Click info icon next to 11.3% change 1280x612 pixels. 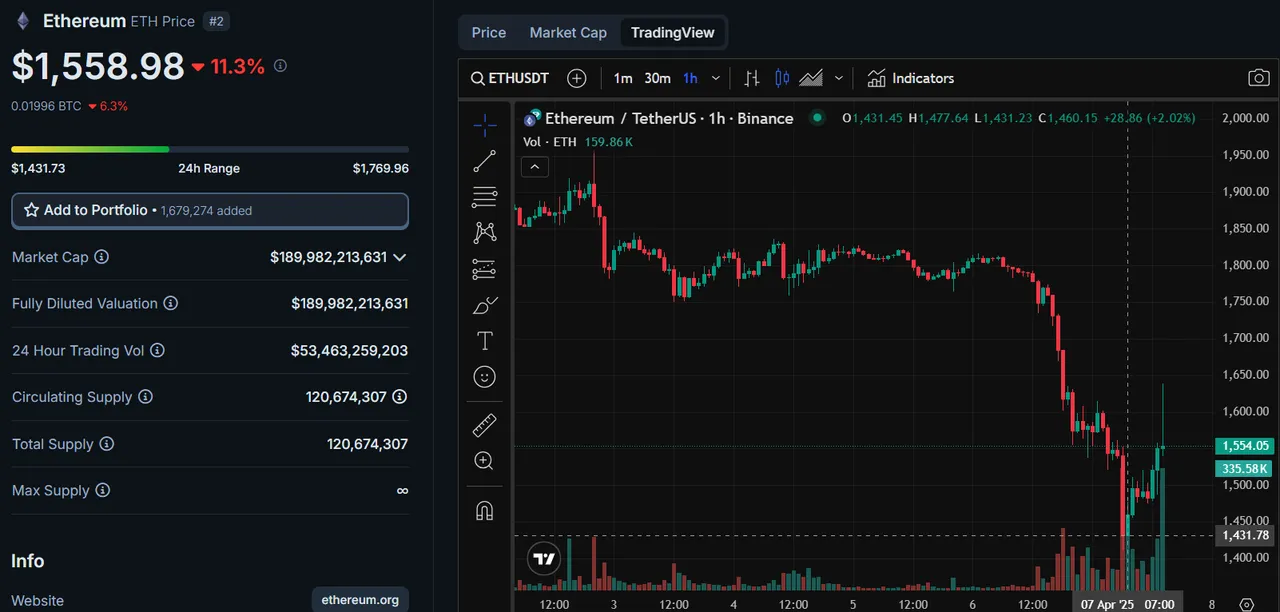(280, 66)
